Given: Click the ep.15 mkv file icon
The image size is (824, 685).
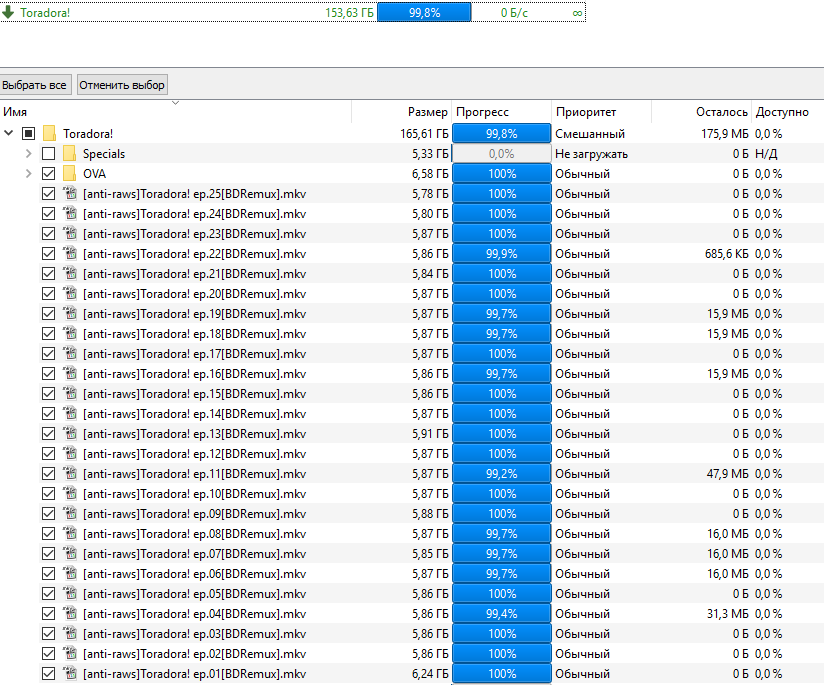Looking at the screenshot, I should tap(70, 393).
